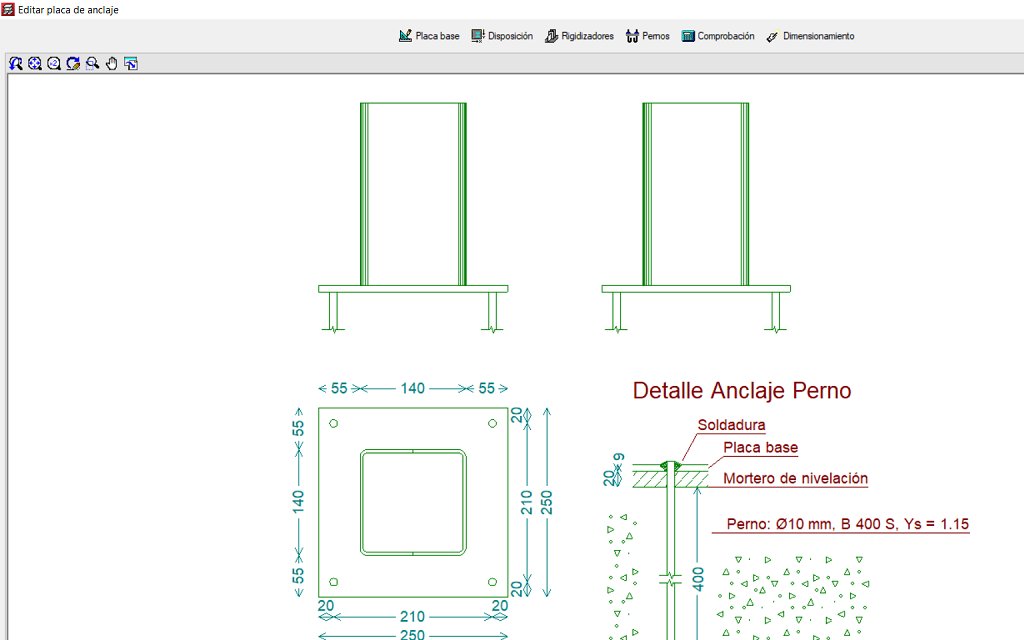Open the Placa base menu
The height and width of the screenshot is (640, 1024).
tap(429, 36)
